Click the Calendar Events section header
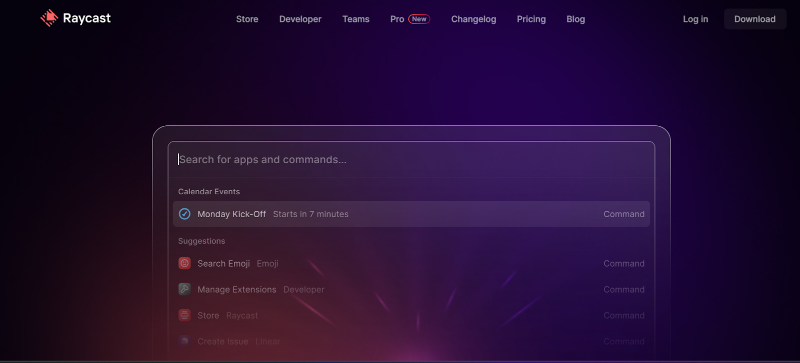The width and height of the screenshot is (800, 363). coord(209,191)
